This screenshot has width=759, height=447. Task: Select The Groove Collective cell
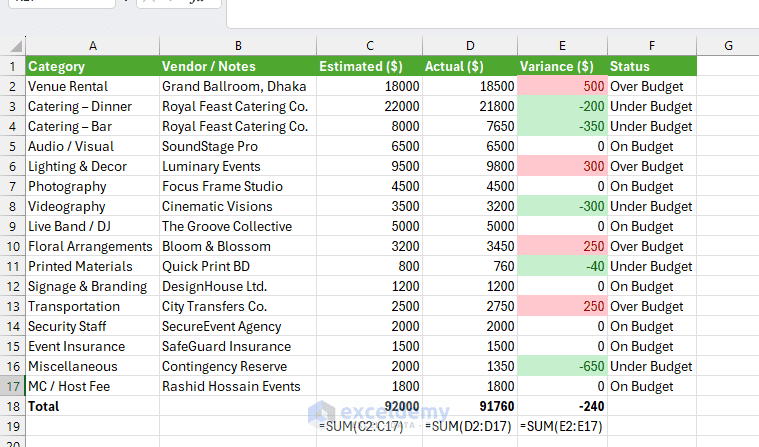point(238,226)
